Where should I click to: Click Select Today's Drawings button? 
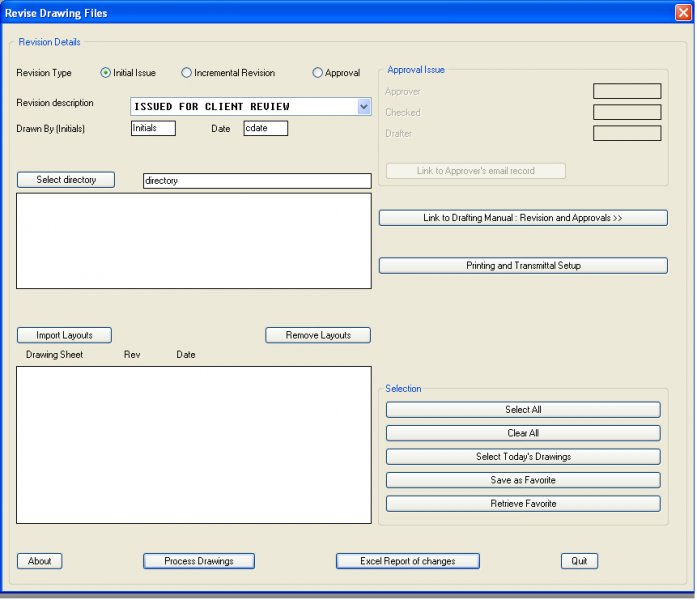pos(523,457)
